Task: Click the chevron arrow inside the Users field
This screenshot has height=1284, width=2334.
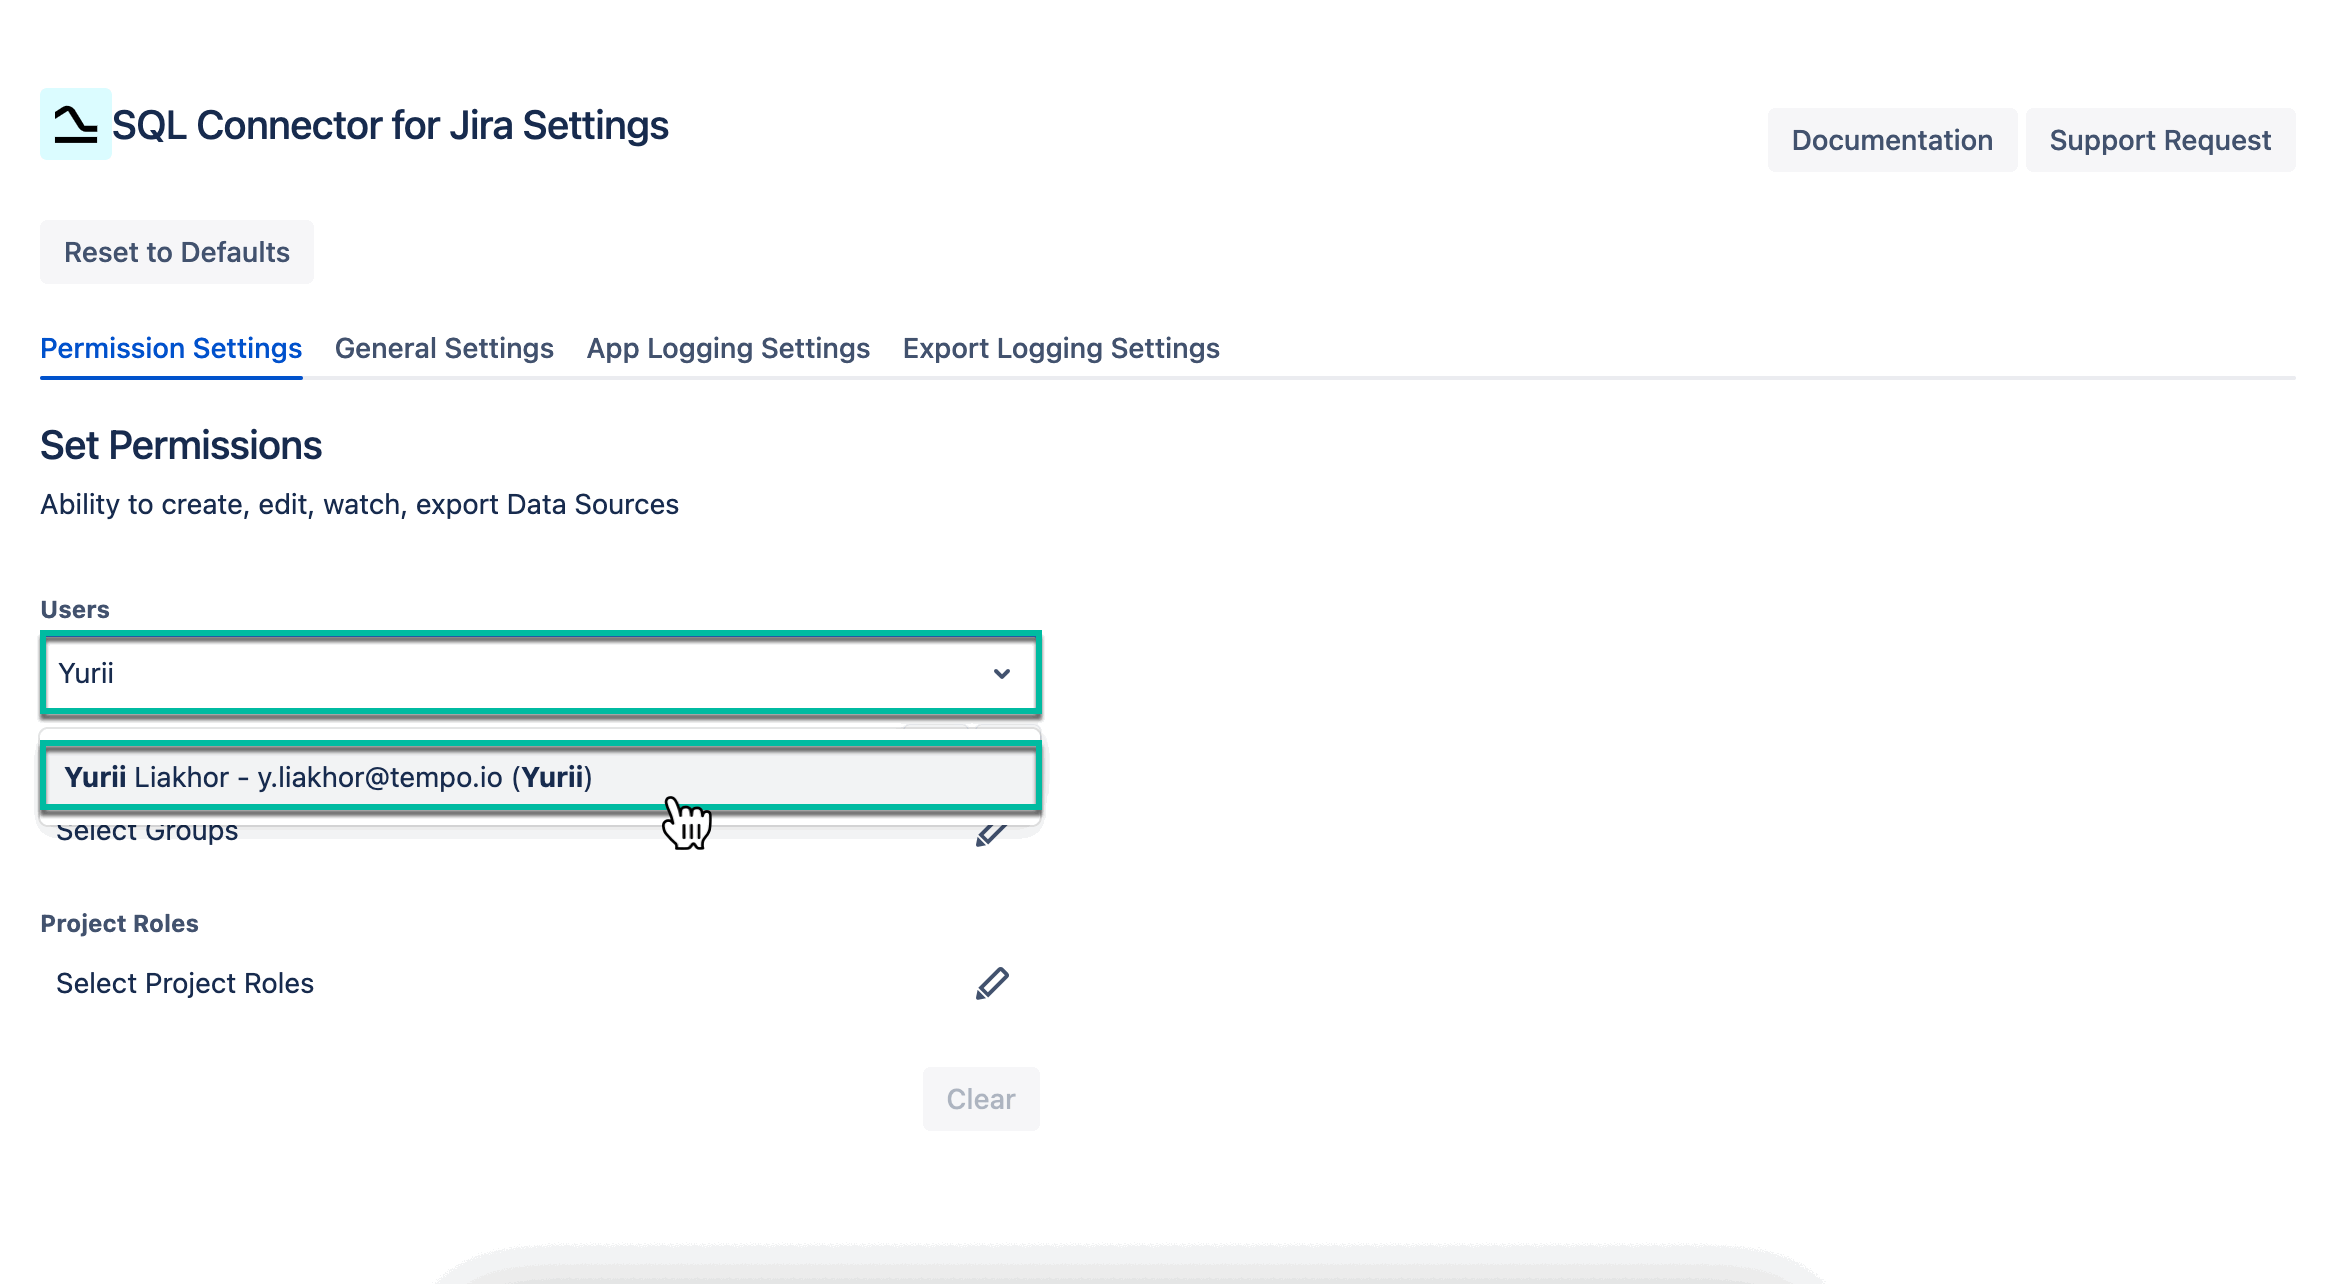Action: 1002,674
